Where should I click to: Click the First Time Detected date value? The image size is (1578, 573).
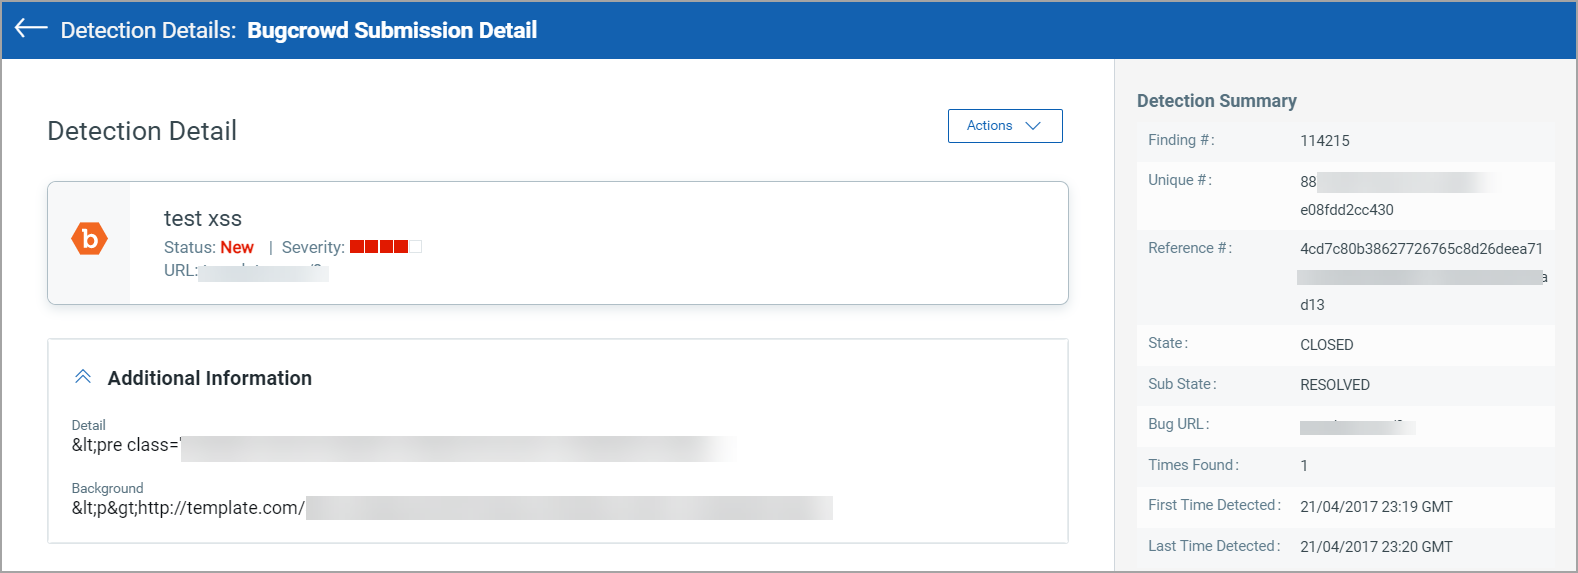[x=1376, y=507]
